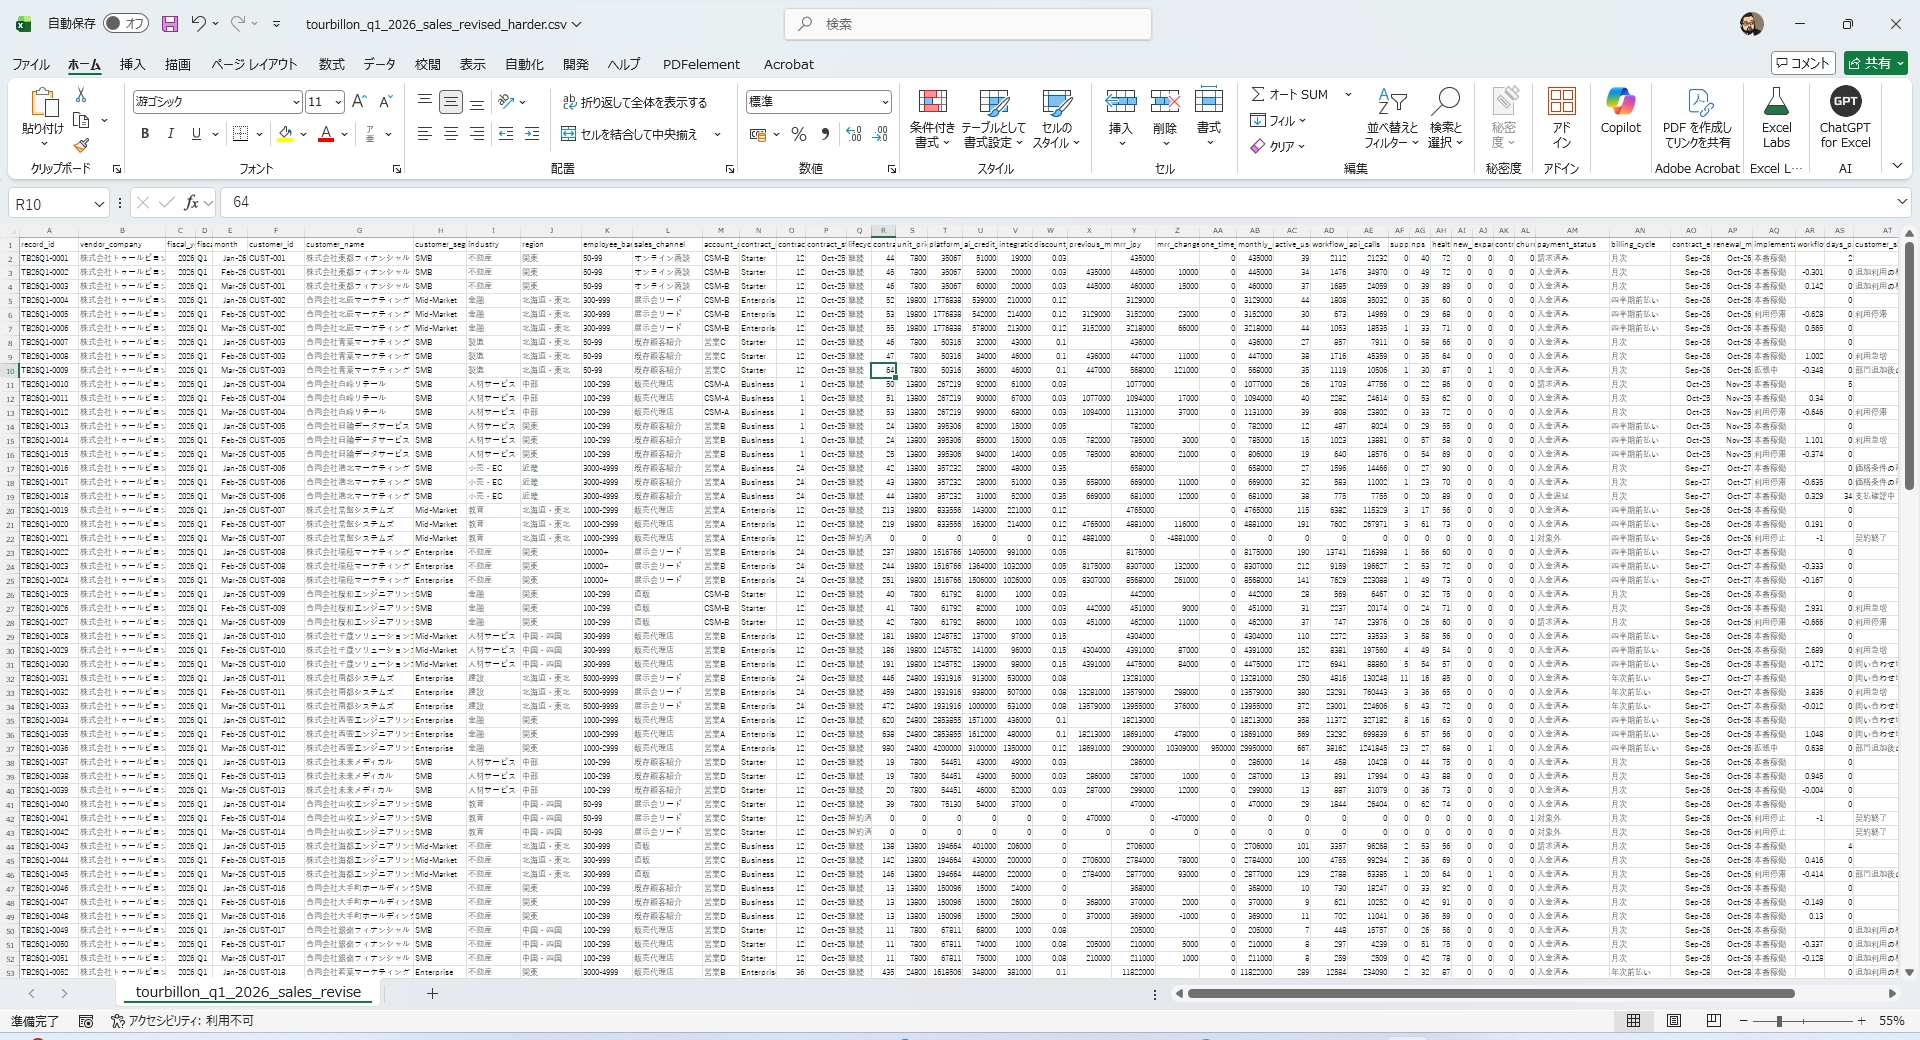Select the tourbillon_q1_2026_sales_revise sheet tab
1920x1040 pixels.
click(x=248, y=992)
